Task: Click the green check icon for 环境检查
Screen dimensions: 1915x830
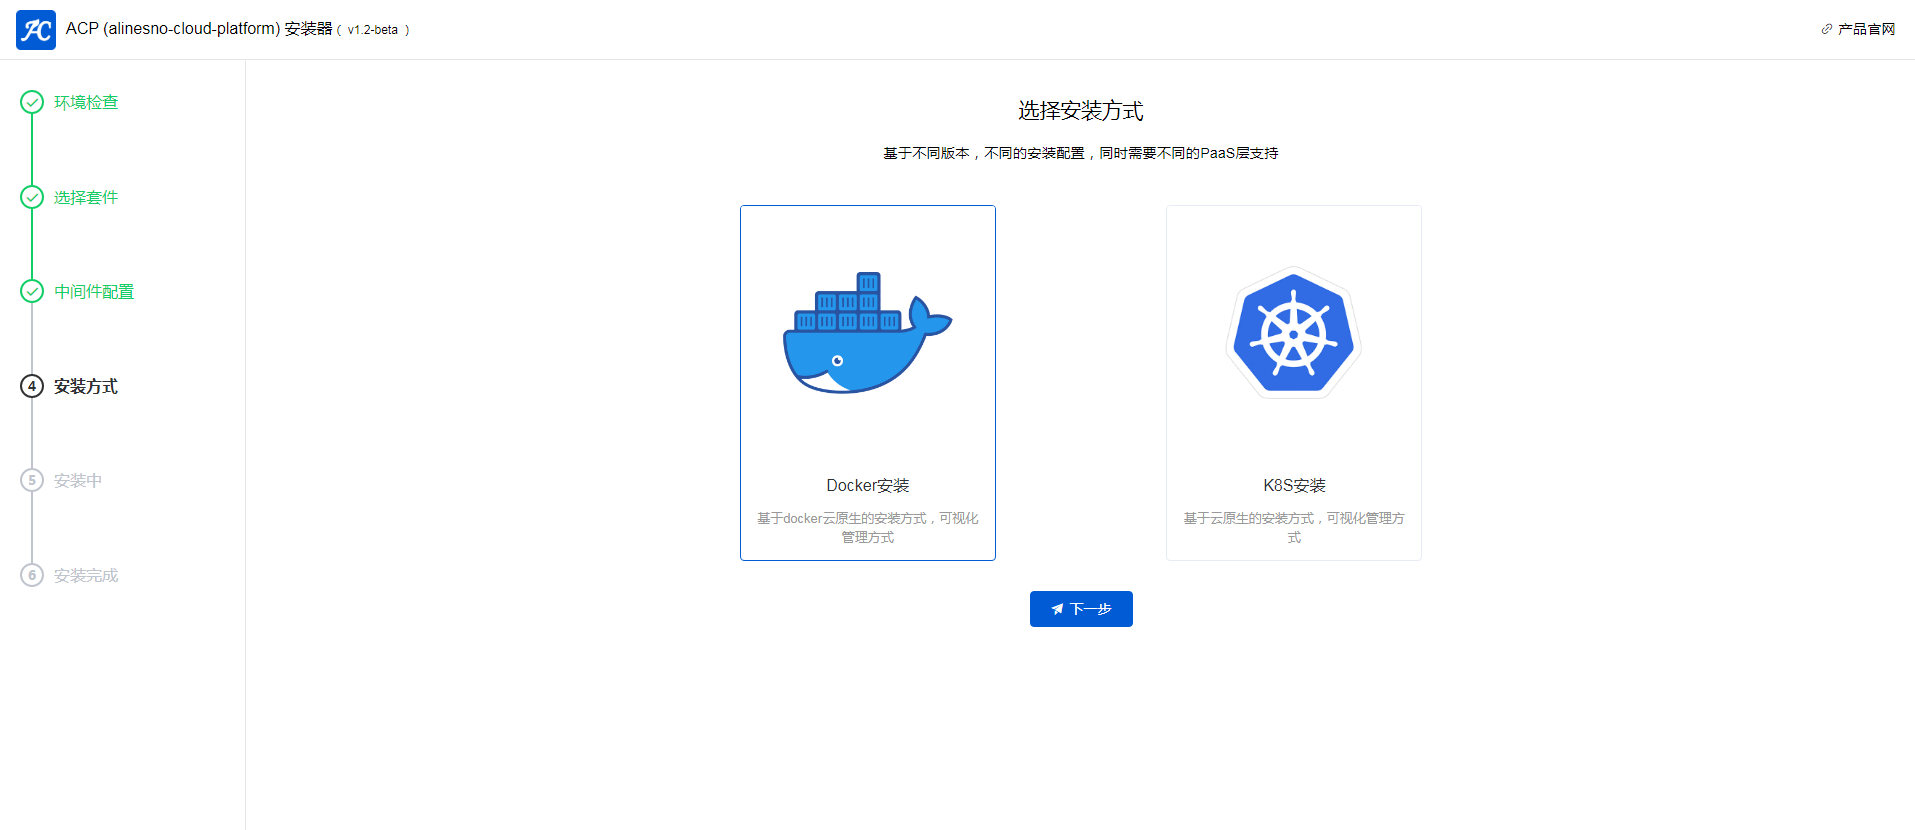Action: [32, 102]
